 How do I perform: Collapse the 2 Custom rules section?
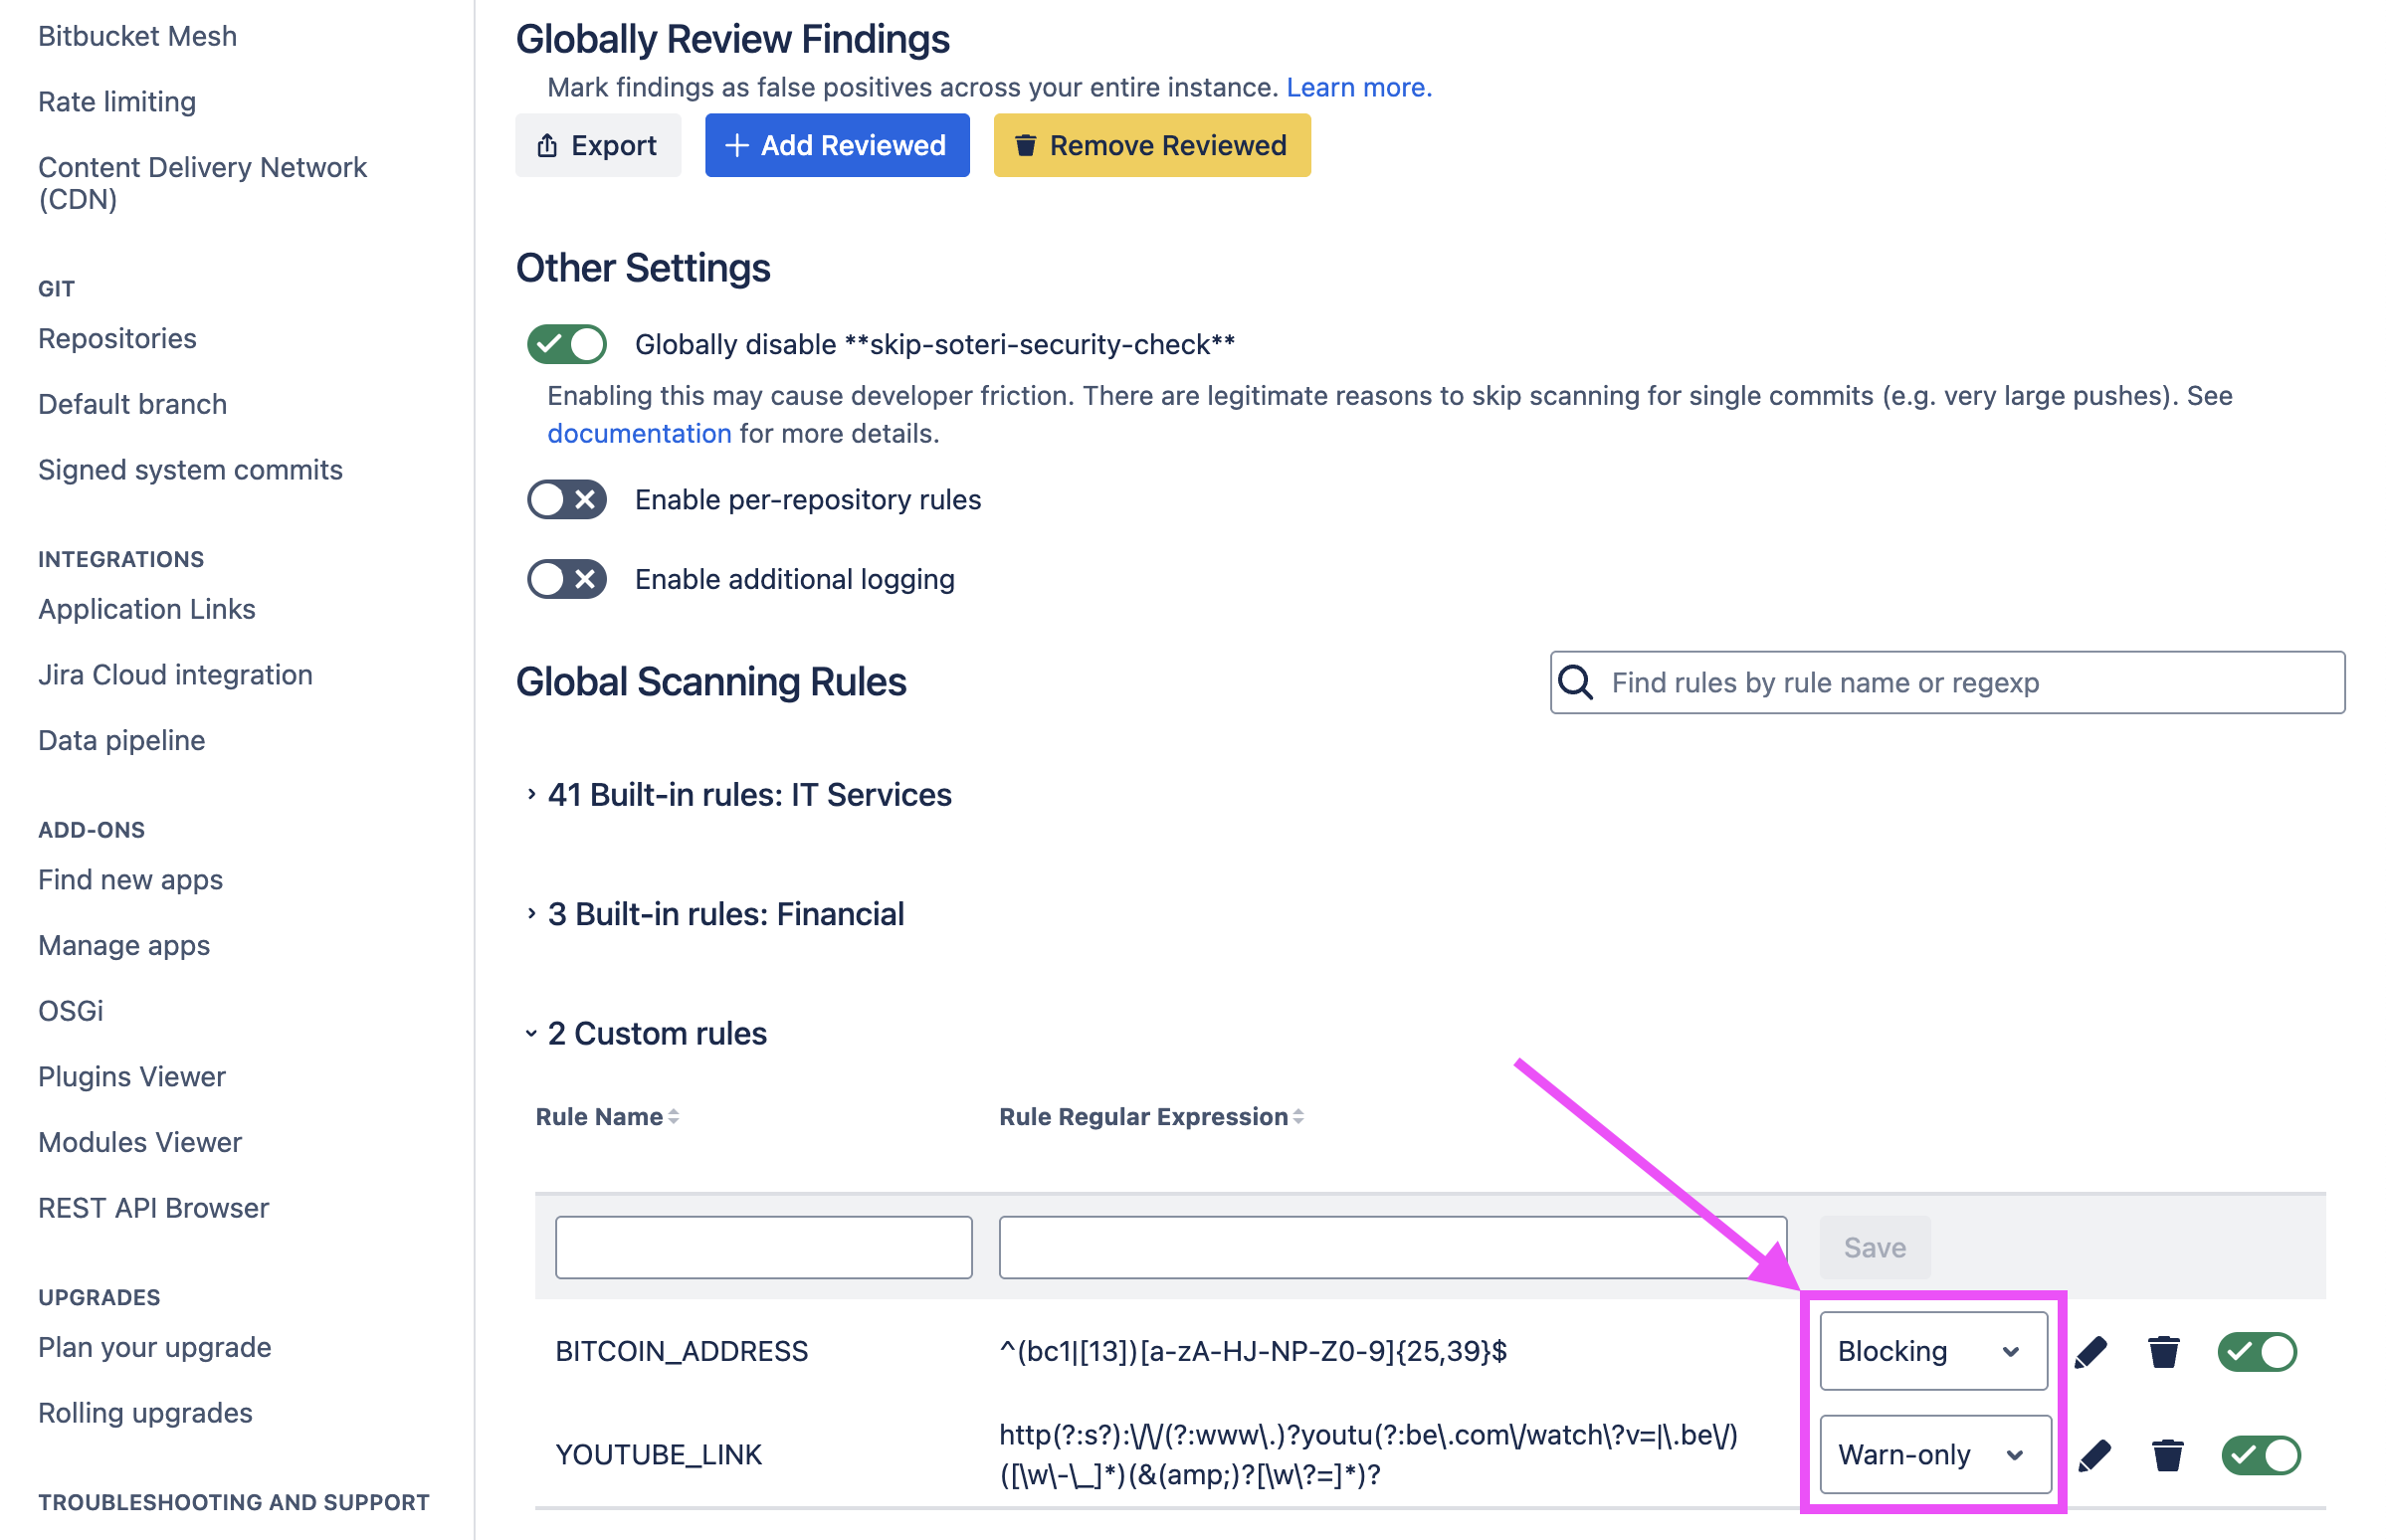click(656, 1034)
